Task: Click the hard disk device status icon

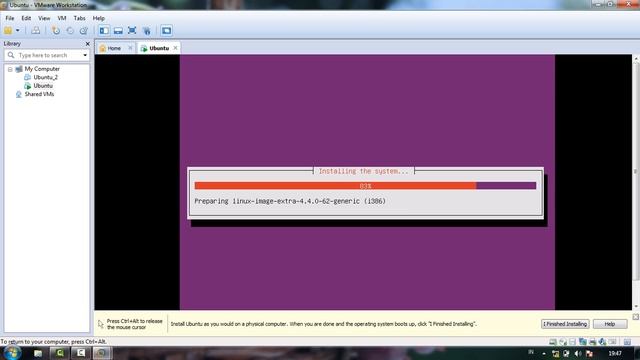Action: (x=553, y=342)
